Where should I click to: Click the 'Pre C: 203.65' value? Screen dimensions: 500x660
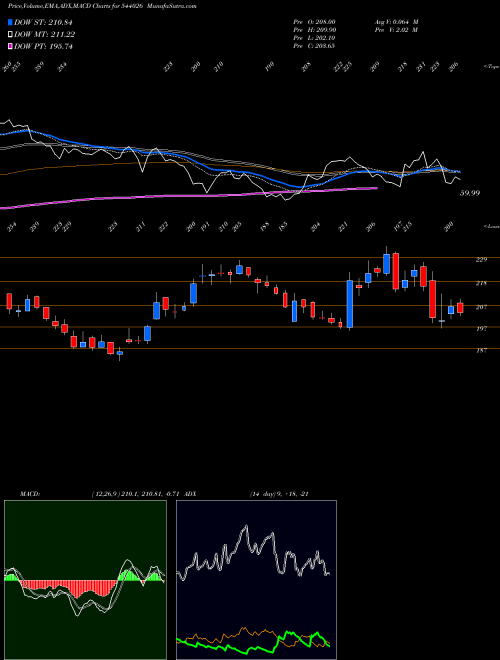(x=314, y=46)
